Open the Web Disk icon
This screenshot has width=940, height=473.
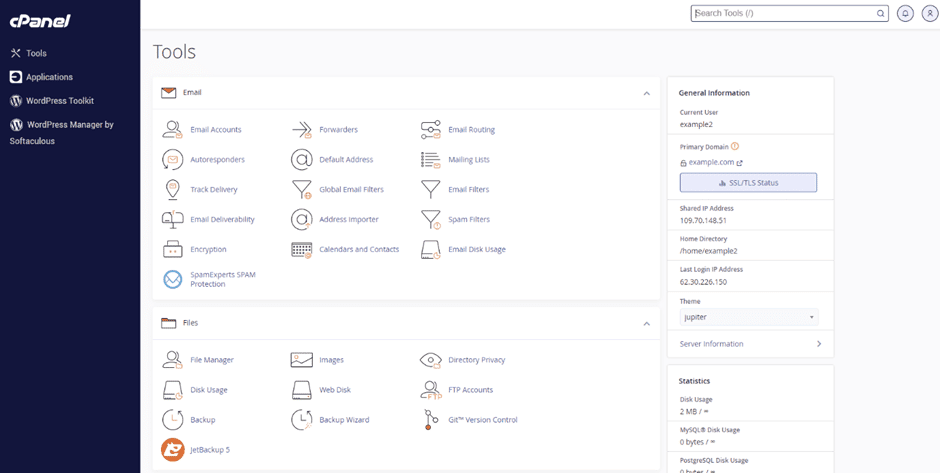pyautogui.click(x=302, y=390)
